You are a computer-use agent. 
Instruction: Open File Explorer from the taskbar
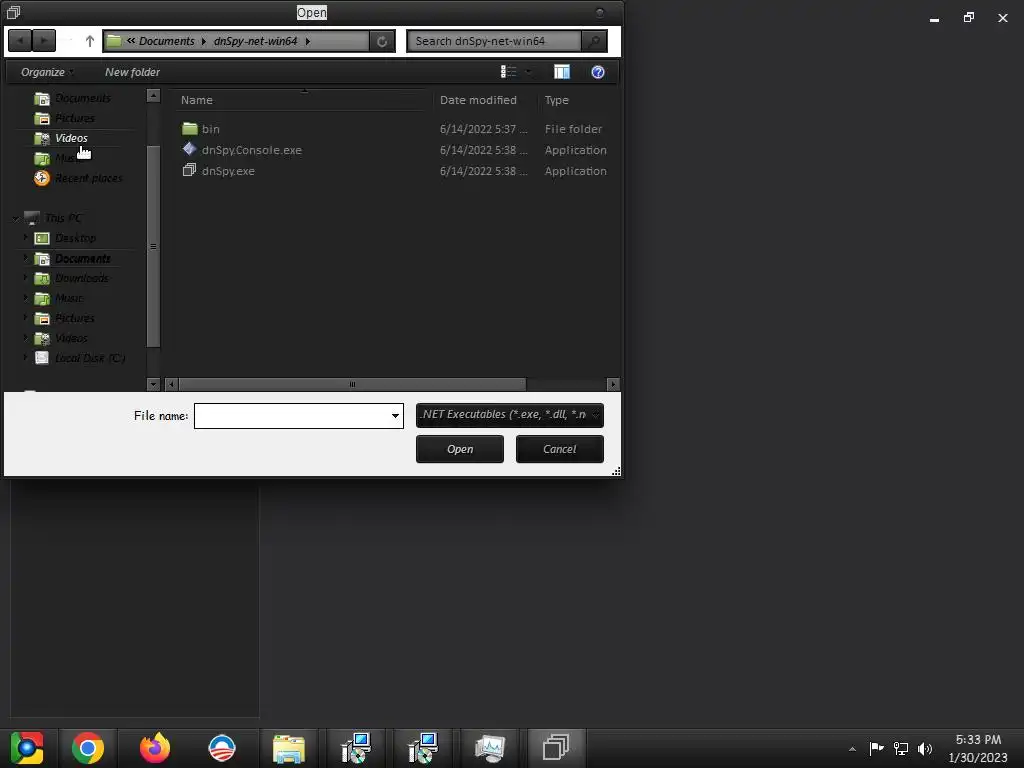click(x=289, y=748)
